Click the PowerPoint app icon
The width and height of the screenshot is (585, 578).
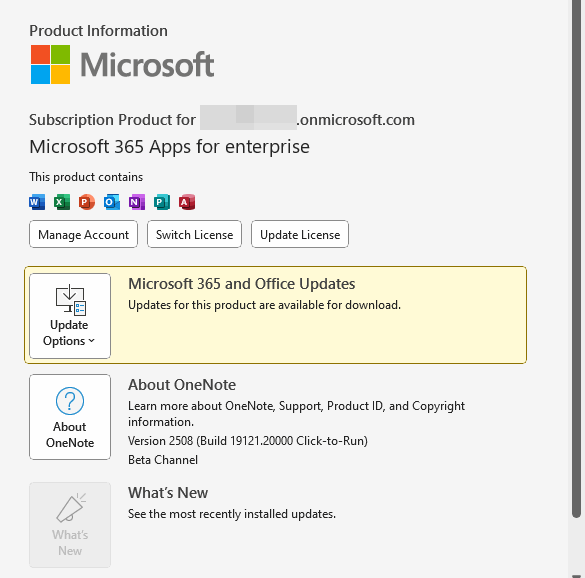pyautogui.click(x=87, y=202)
